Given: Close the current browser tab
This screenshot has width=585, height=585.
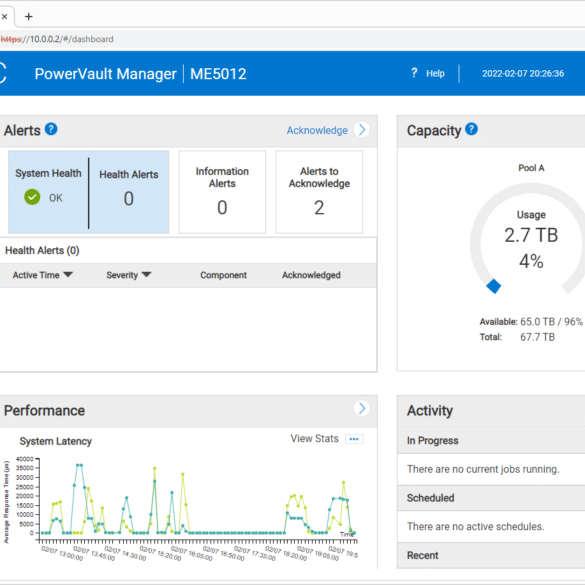Looking at the screenshot, I should (4, 16).
